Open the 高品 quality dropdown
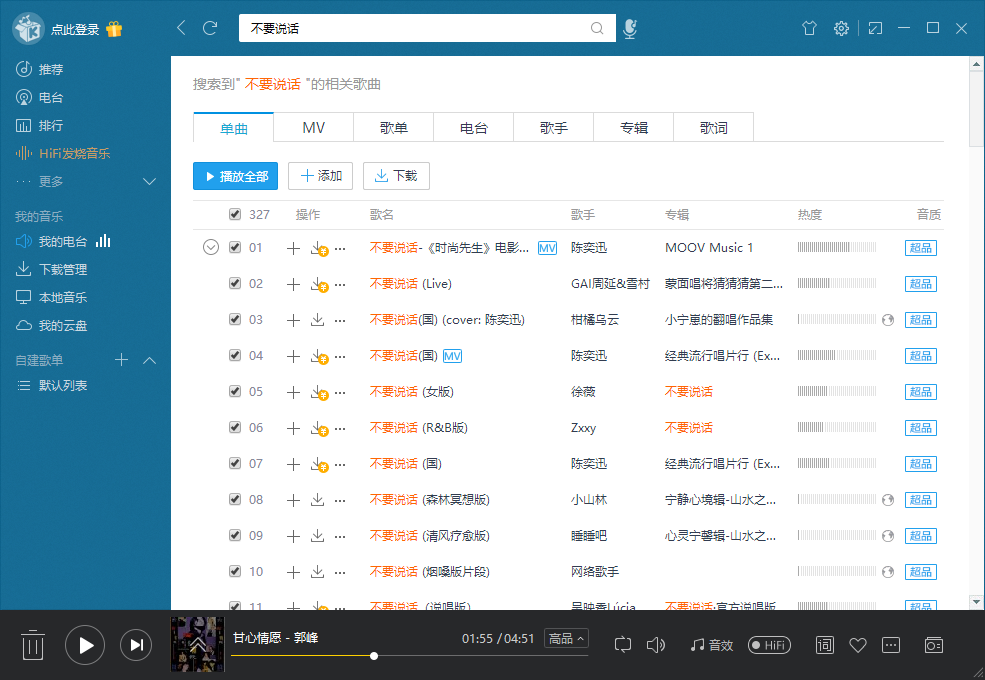Image resolution: width=985 pixels, height=680 pixels. [567, 638]
